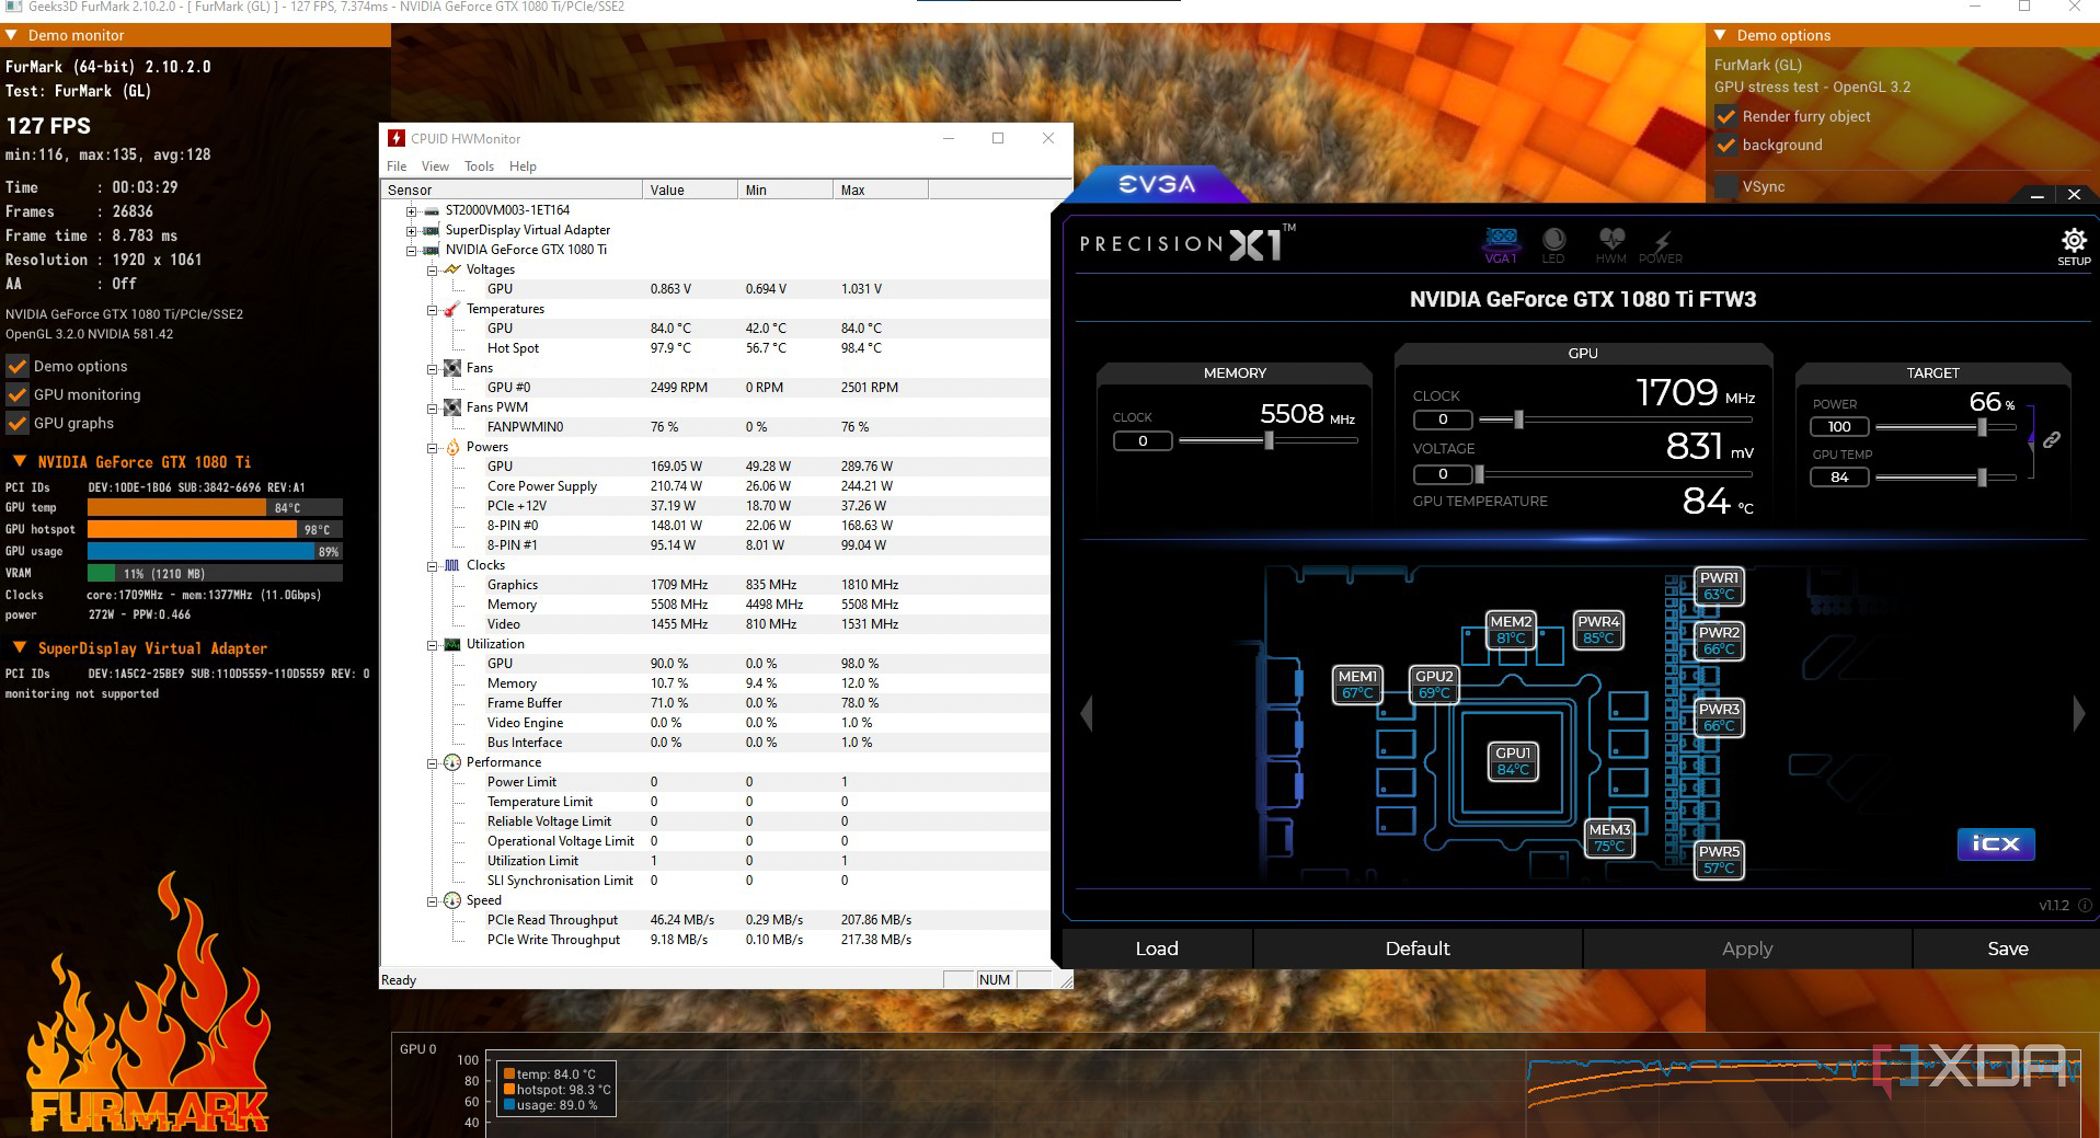Click the Voltages node icon in HWMonitor
The image size is (2100, 1138).
point(452,270)
